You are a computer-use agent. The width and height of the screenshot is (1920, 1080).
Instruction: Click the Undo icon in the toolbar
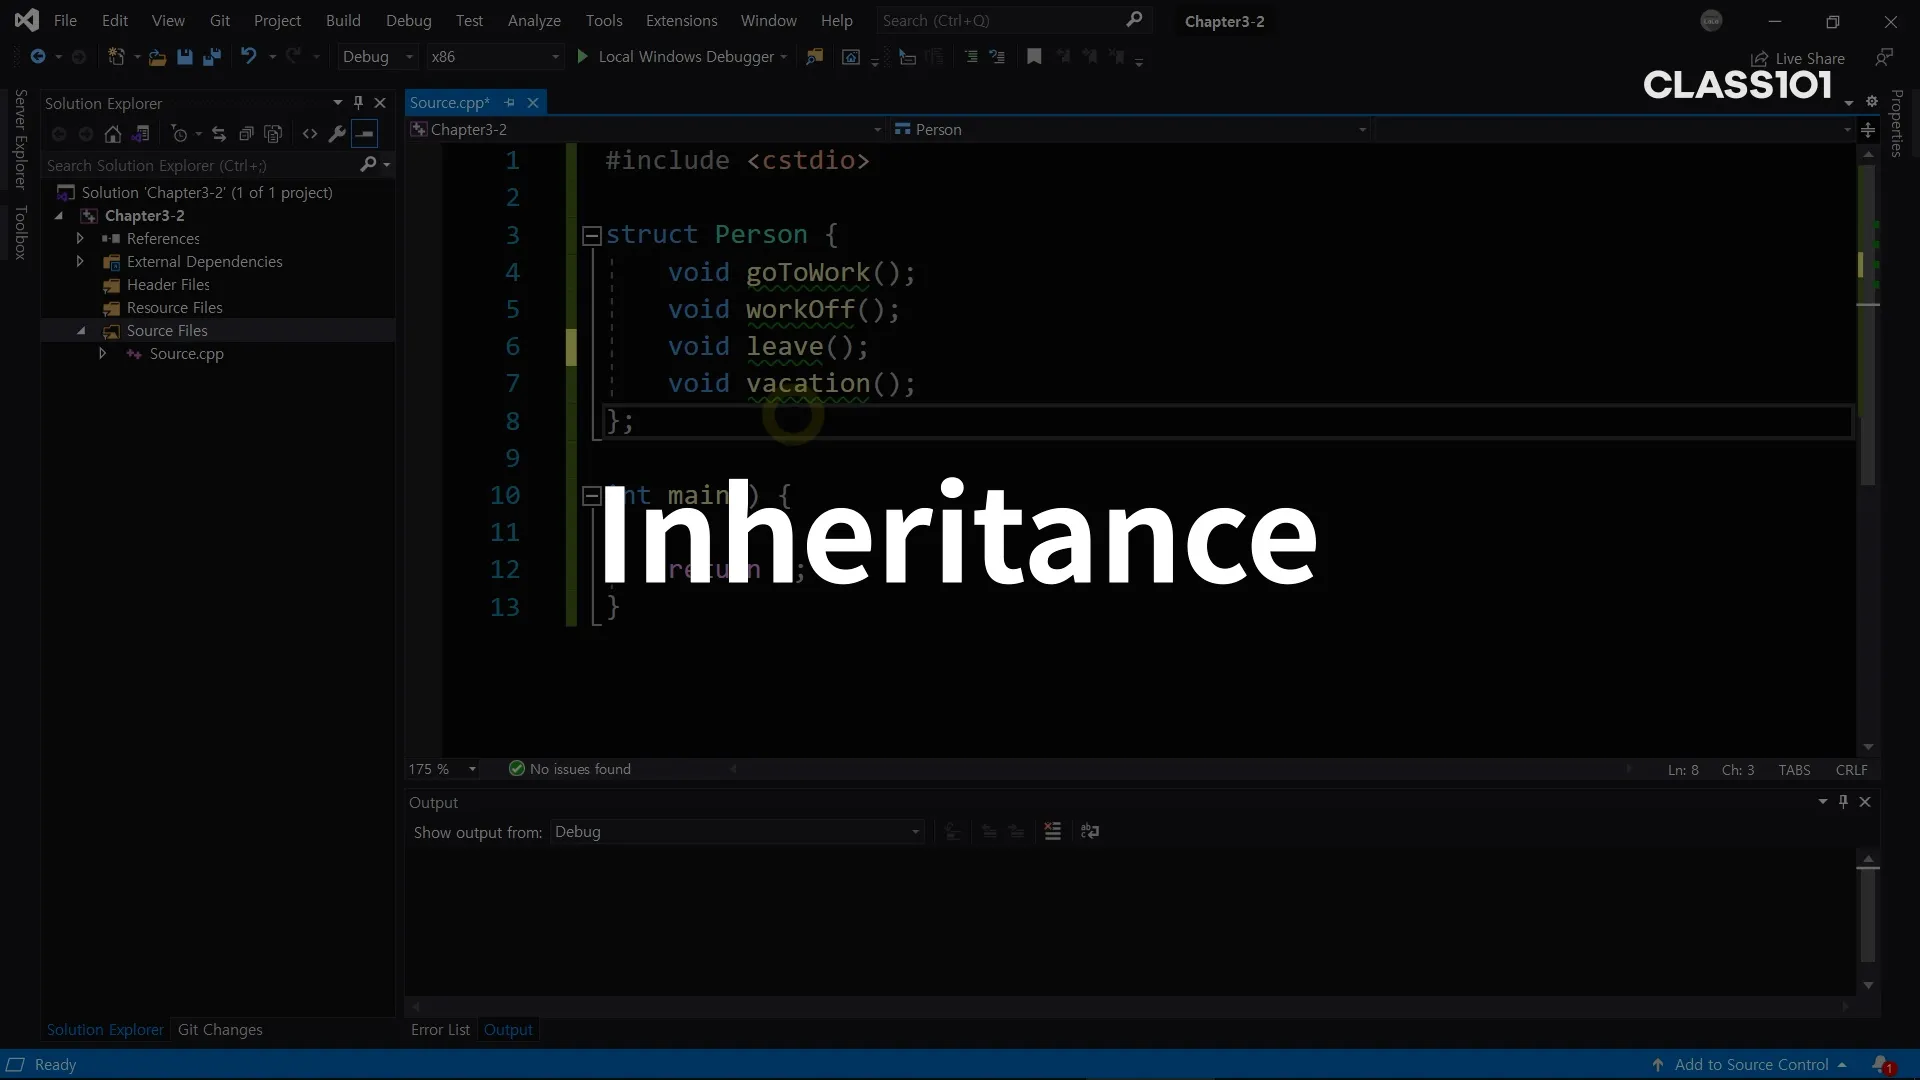(249, 57)
